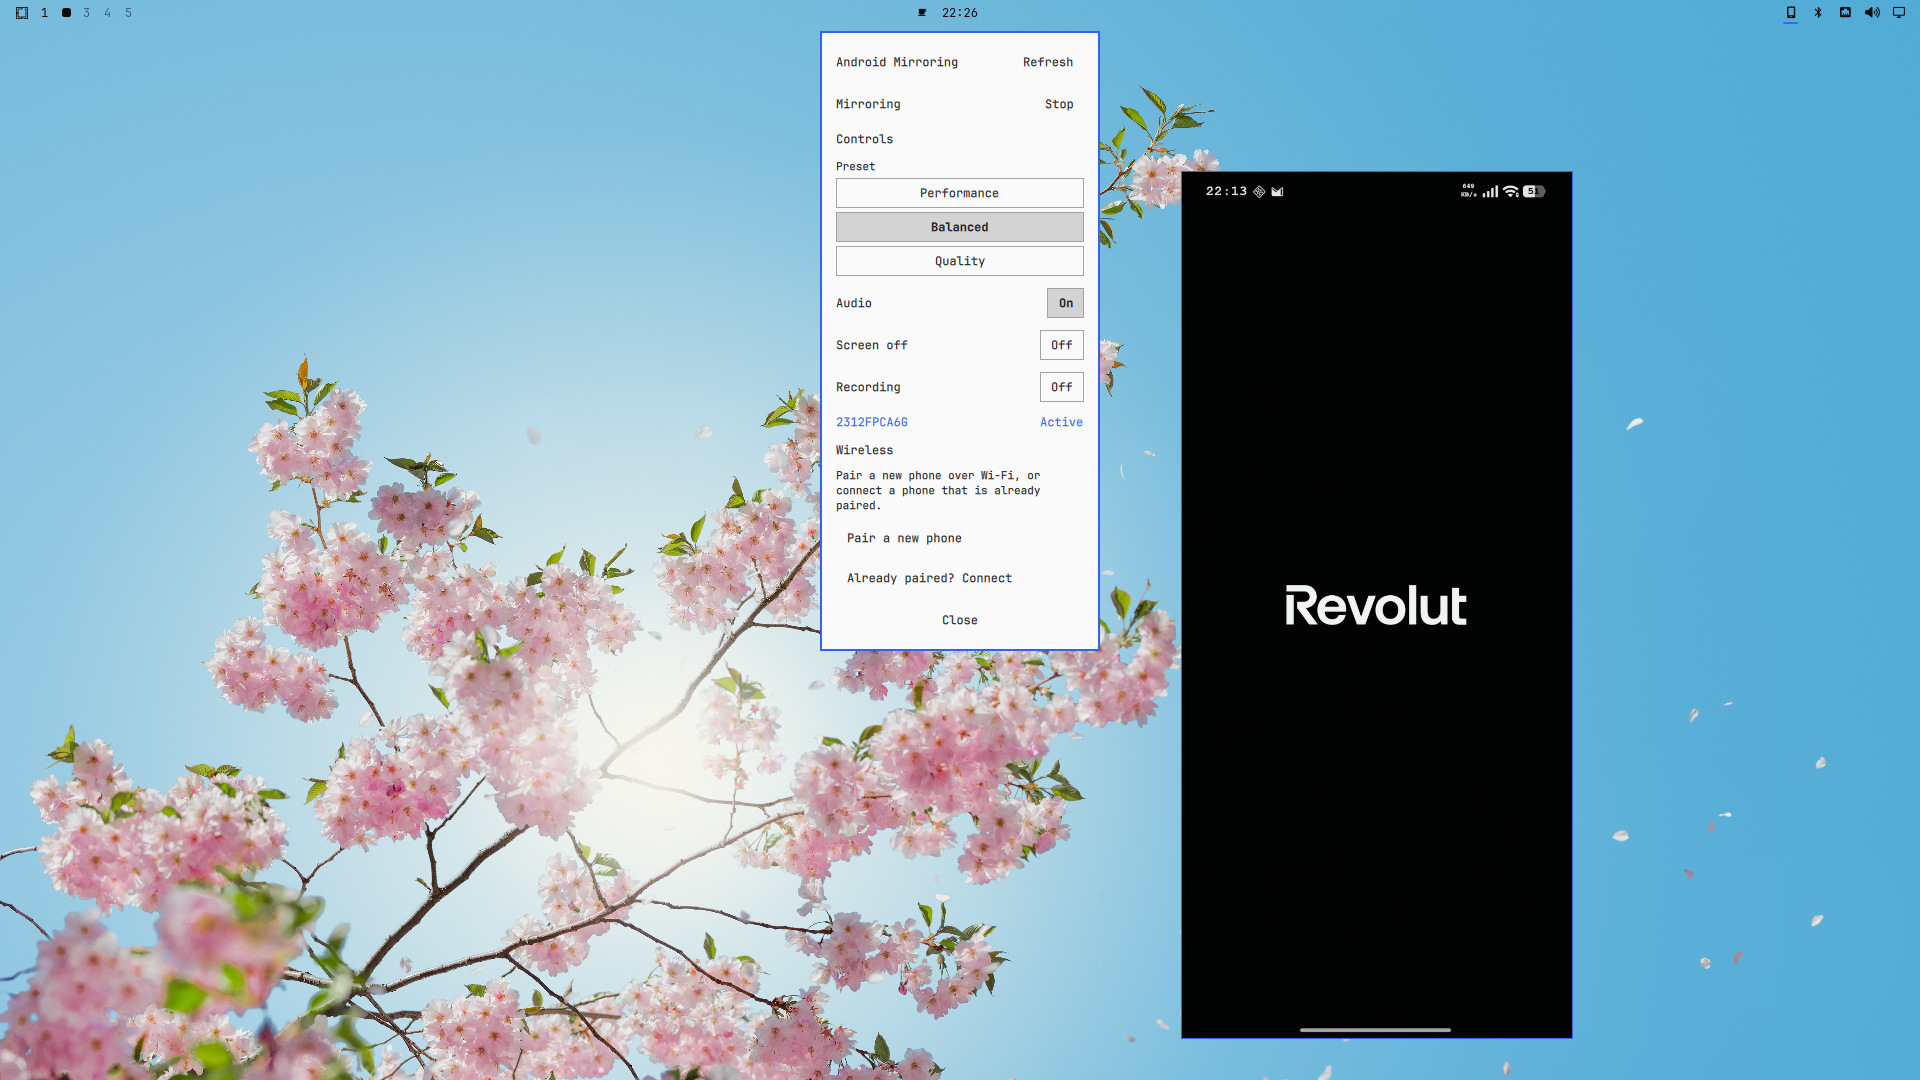
Task: Toggle the Recording Off switch
Action: tap(1061, 387)
